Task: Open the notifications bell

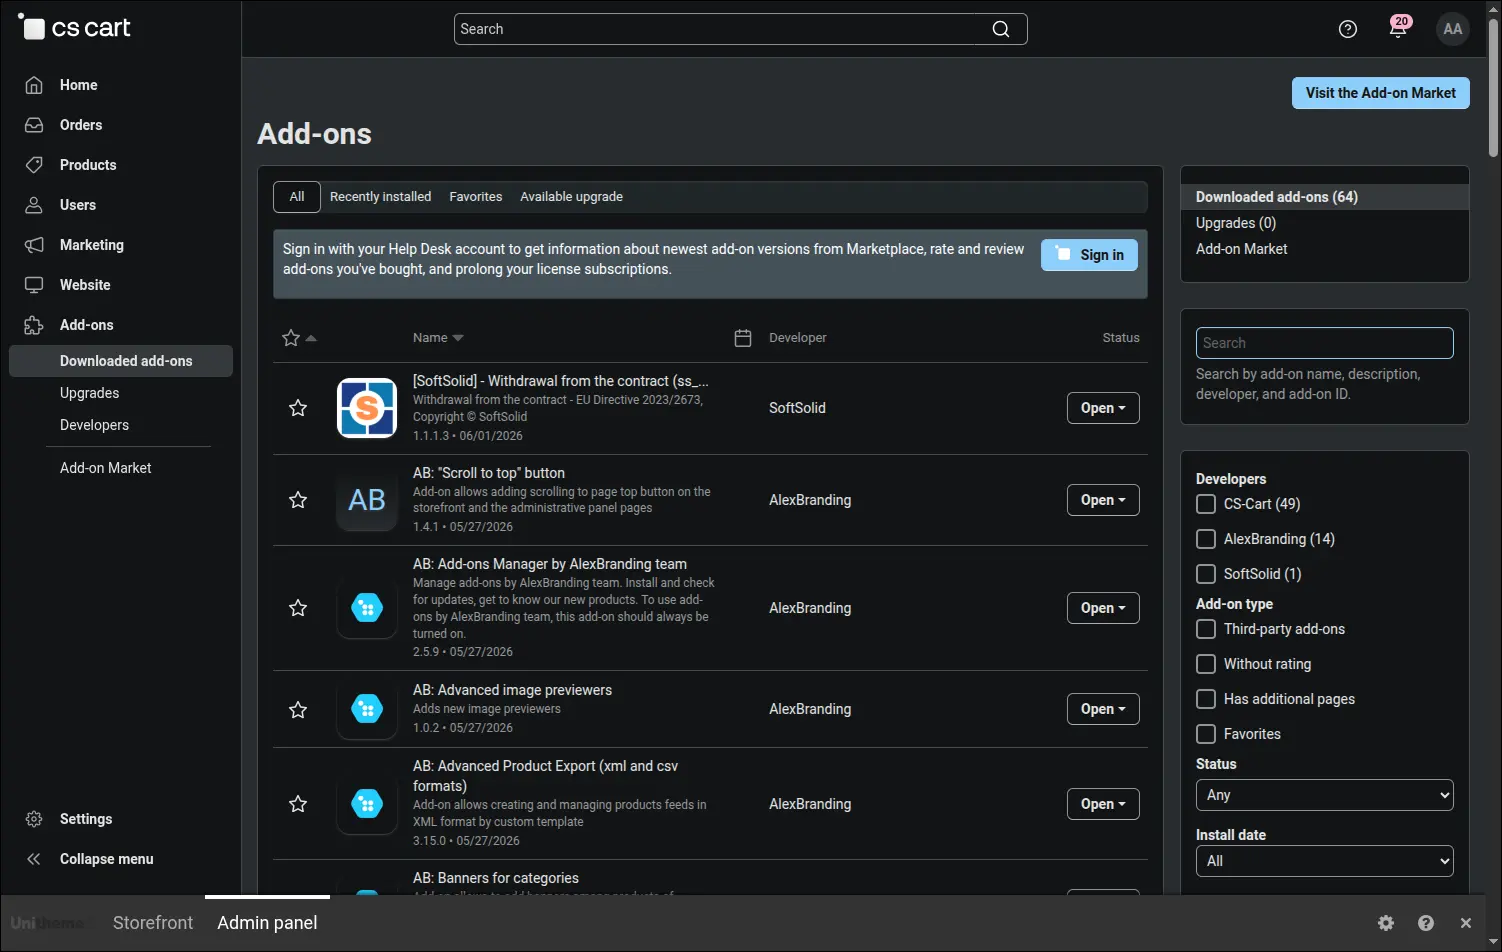Action: pos(1398,28)
